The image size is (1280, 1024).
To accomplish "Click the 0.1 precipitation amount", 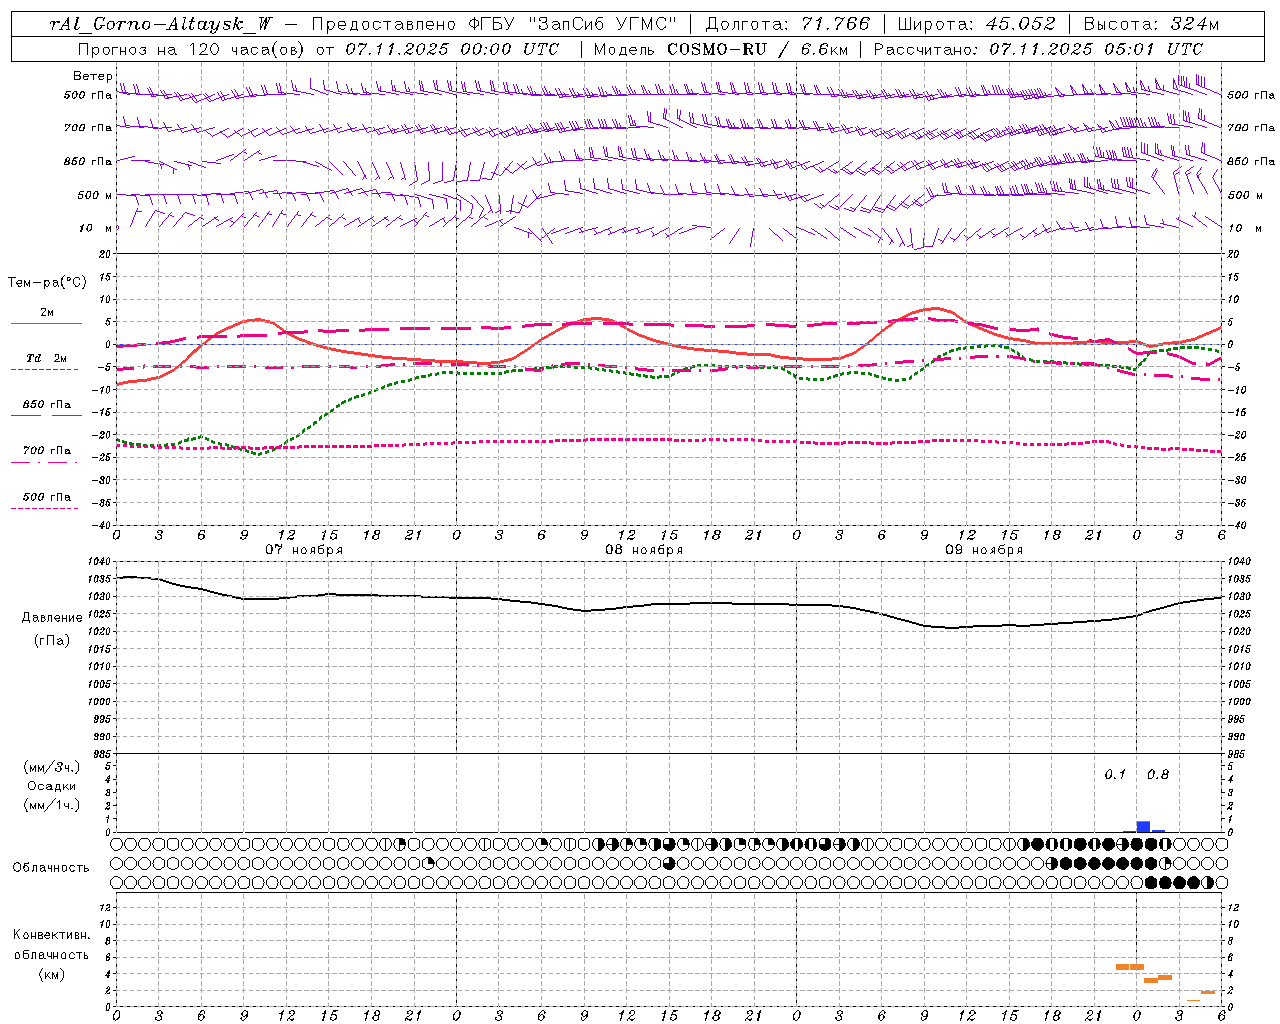I will click(x=1115, y=775).
